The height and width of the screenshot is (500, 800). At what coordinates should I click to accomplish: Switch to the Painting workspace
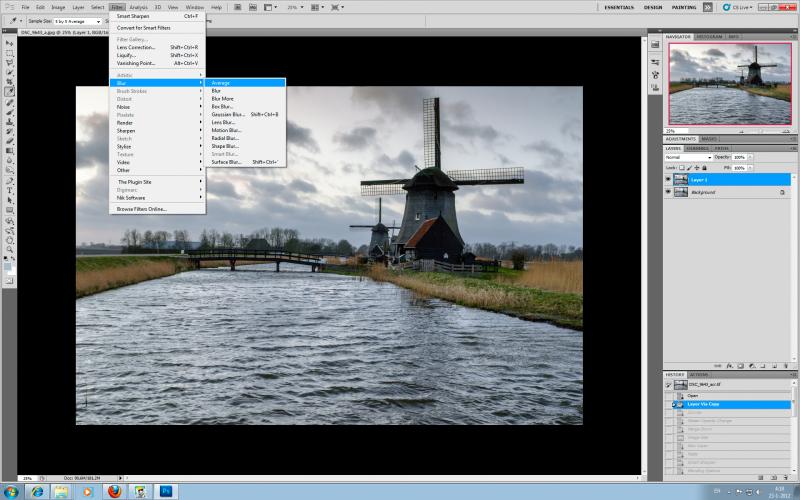[x=684, y=8]
